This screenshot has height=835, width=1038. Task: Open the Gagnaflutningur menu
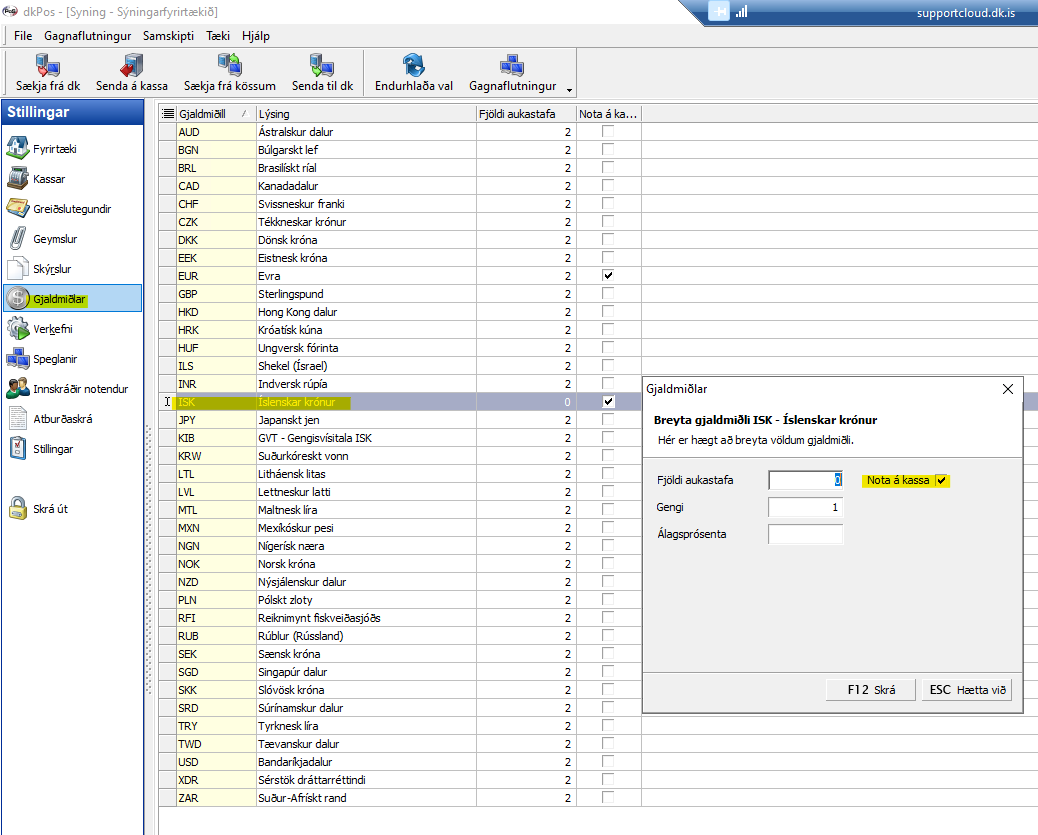pyautogui.click(x=88, y=35)
